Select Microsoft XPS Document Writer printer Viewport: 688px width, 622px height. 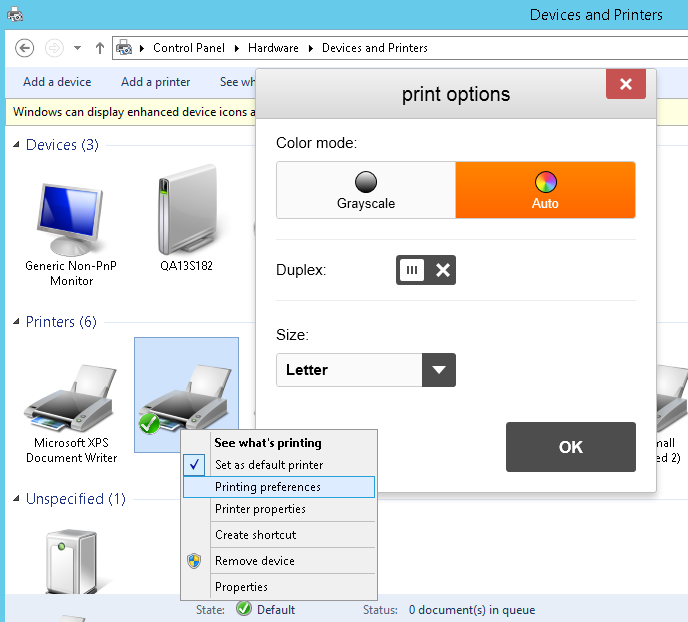pos(75,400)
